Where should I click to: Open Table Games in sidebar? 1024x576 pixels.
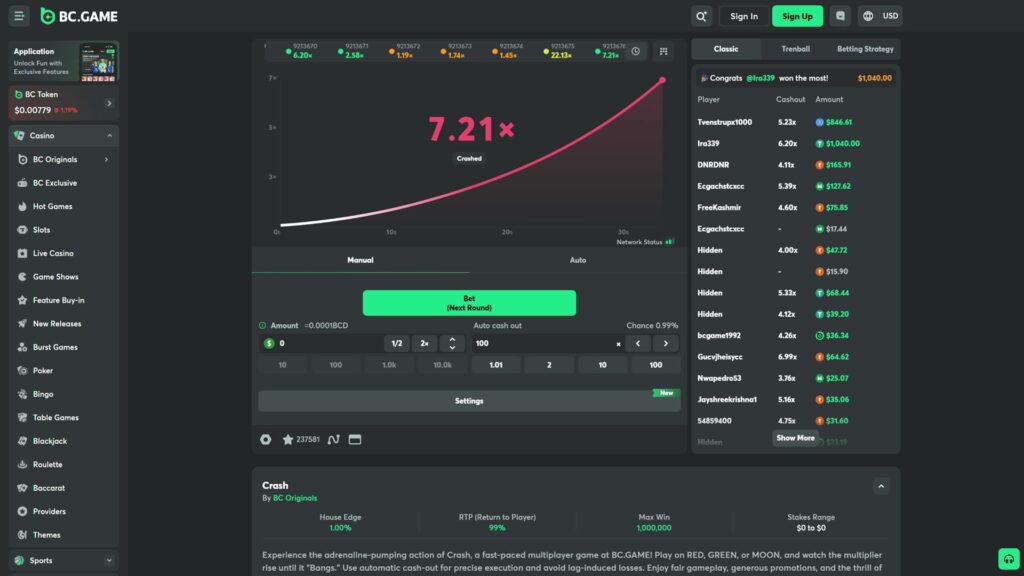pos(56,418)
